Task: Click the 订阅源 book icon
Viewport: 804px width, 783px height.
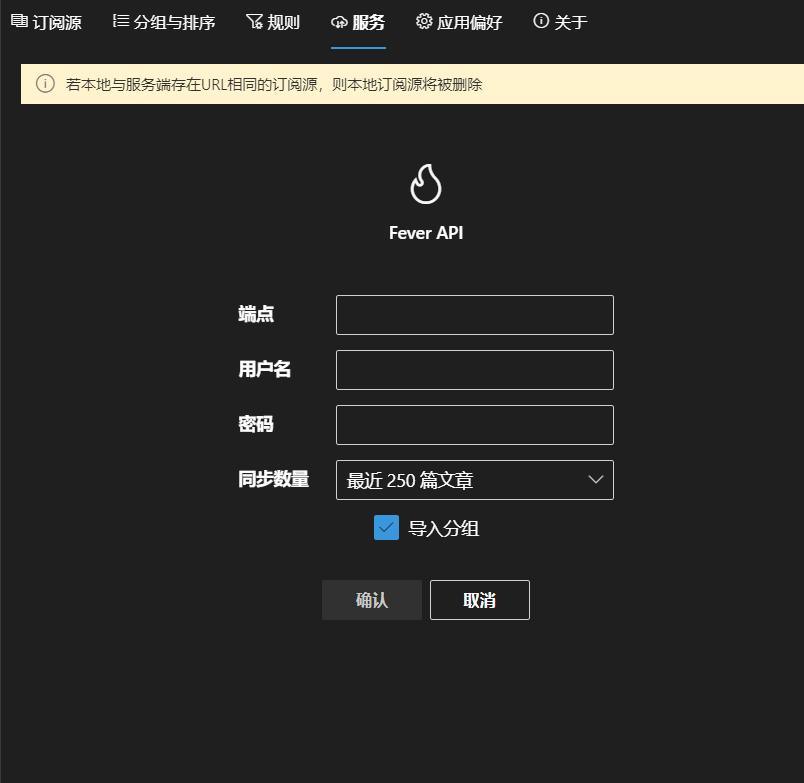Action: [x=20, y=21]
